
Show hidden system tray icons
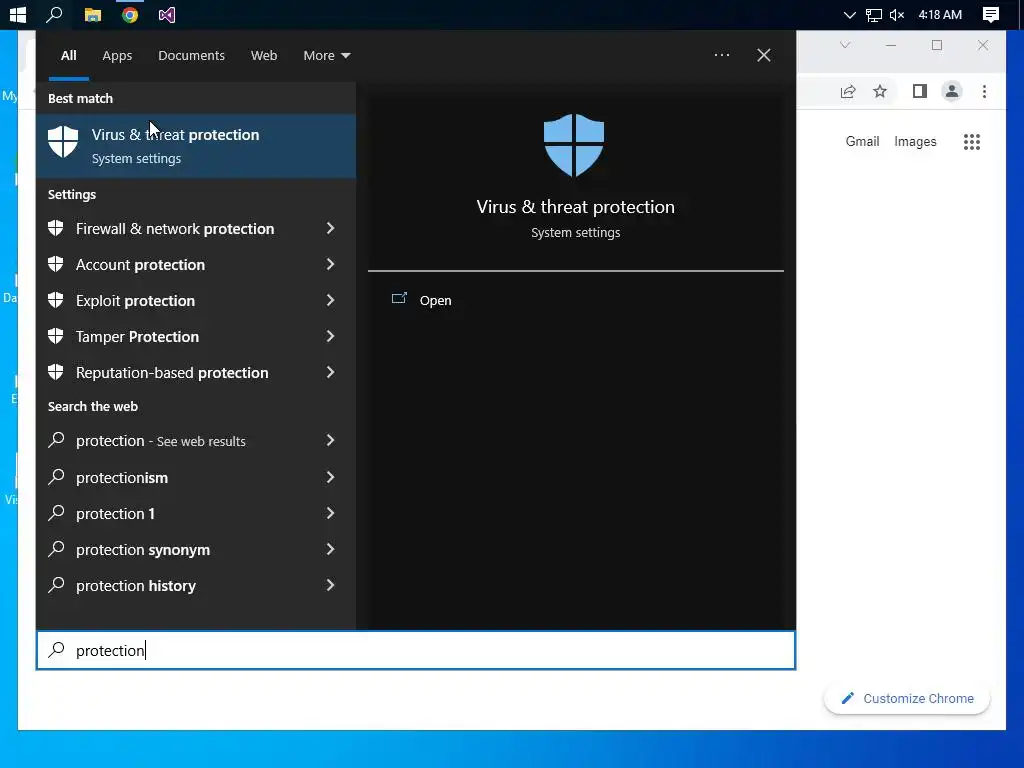[x=849, y=15]
